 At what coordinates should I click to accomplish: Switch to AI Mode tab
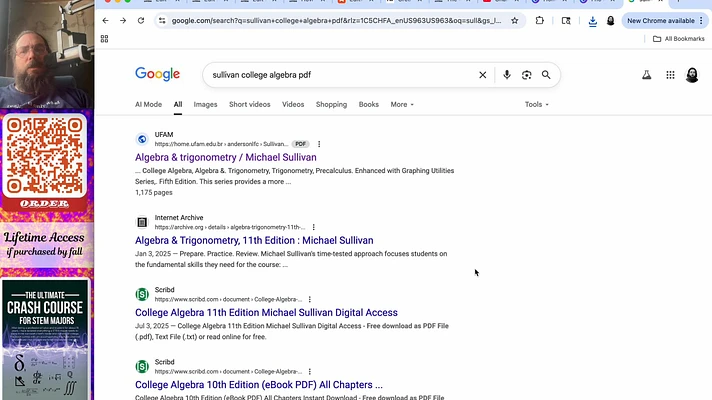tap(148, 104)
